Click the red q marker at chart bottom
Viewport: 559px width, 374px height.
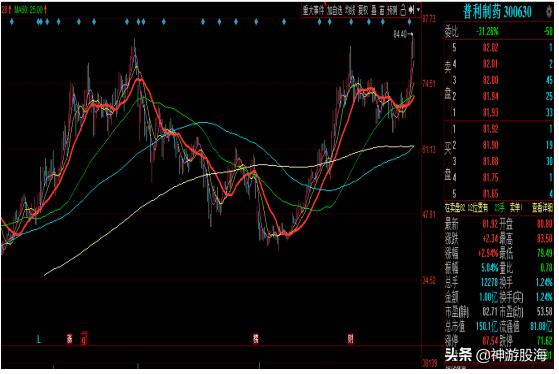tap(84, 338)
